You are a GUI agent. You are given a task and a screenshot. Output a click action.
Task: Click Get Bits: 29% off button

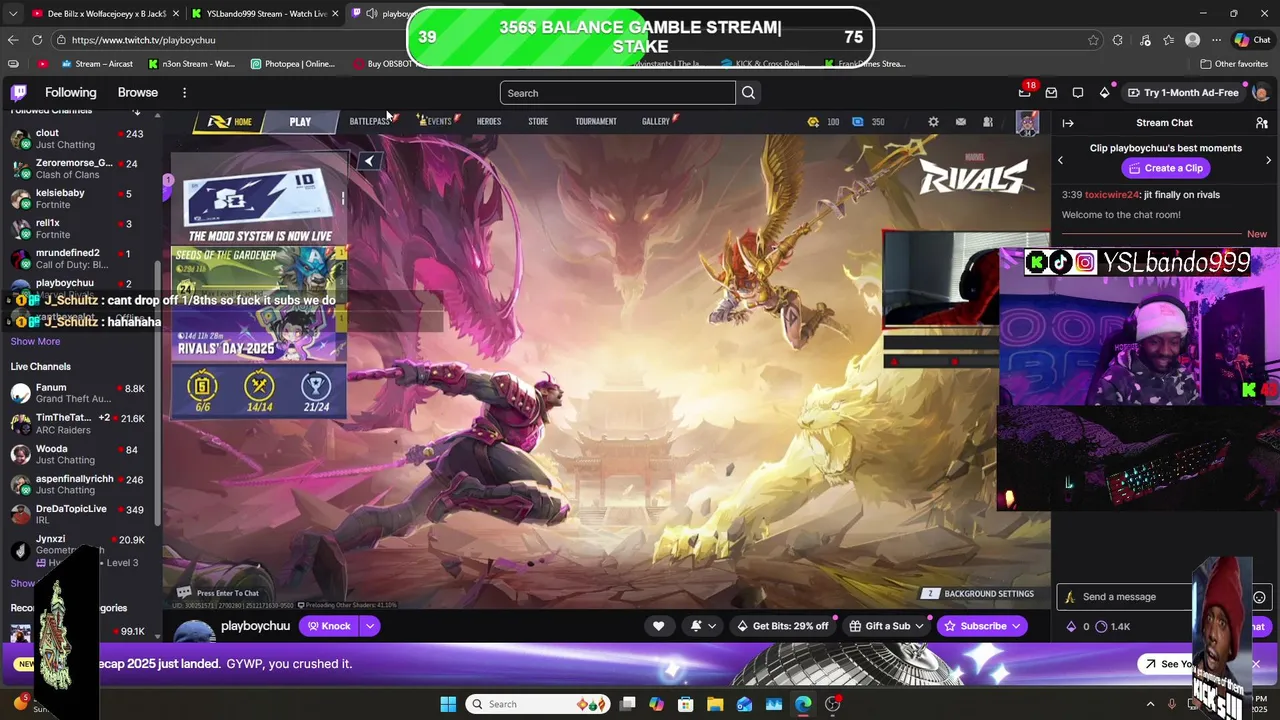click(782, 626)
